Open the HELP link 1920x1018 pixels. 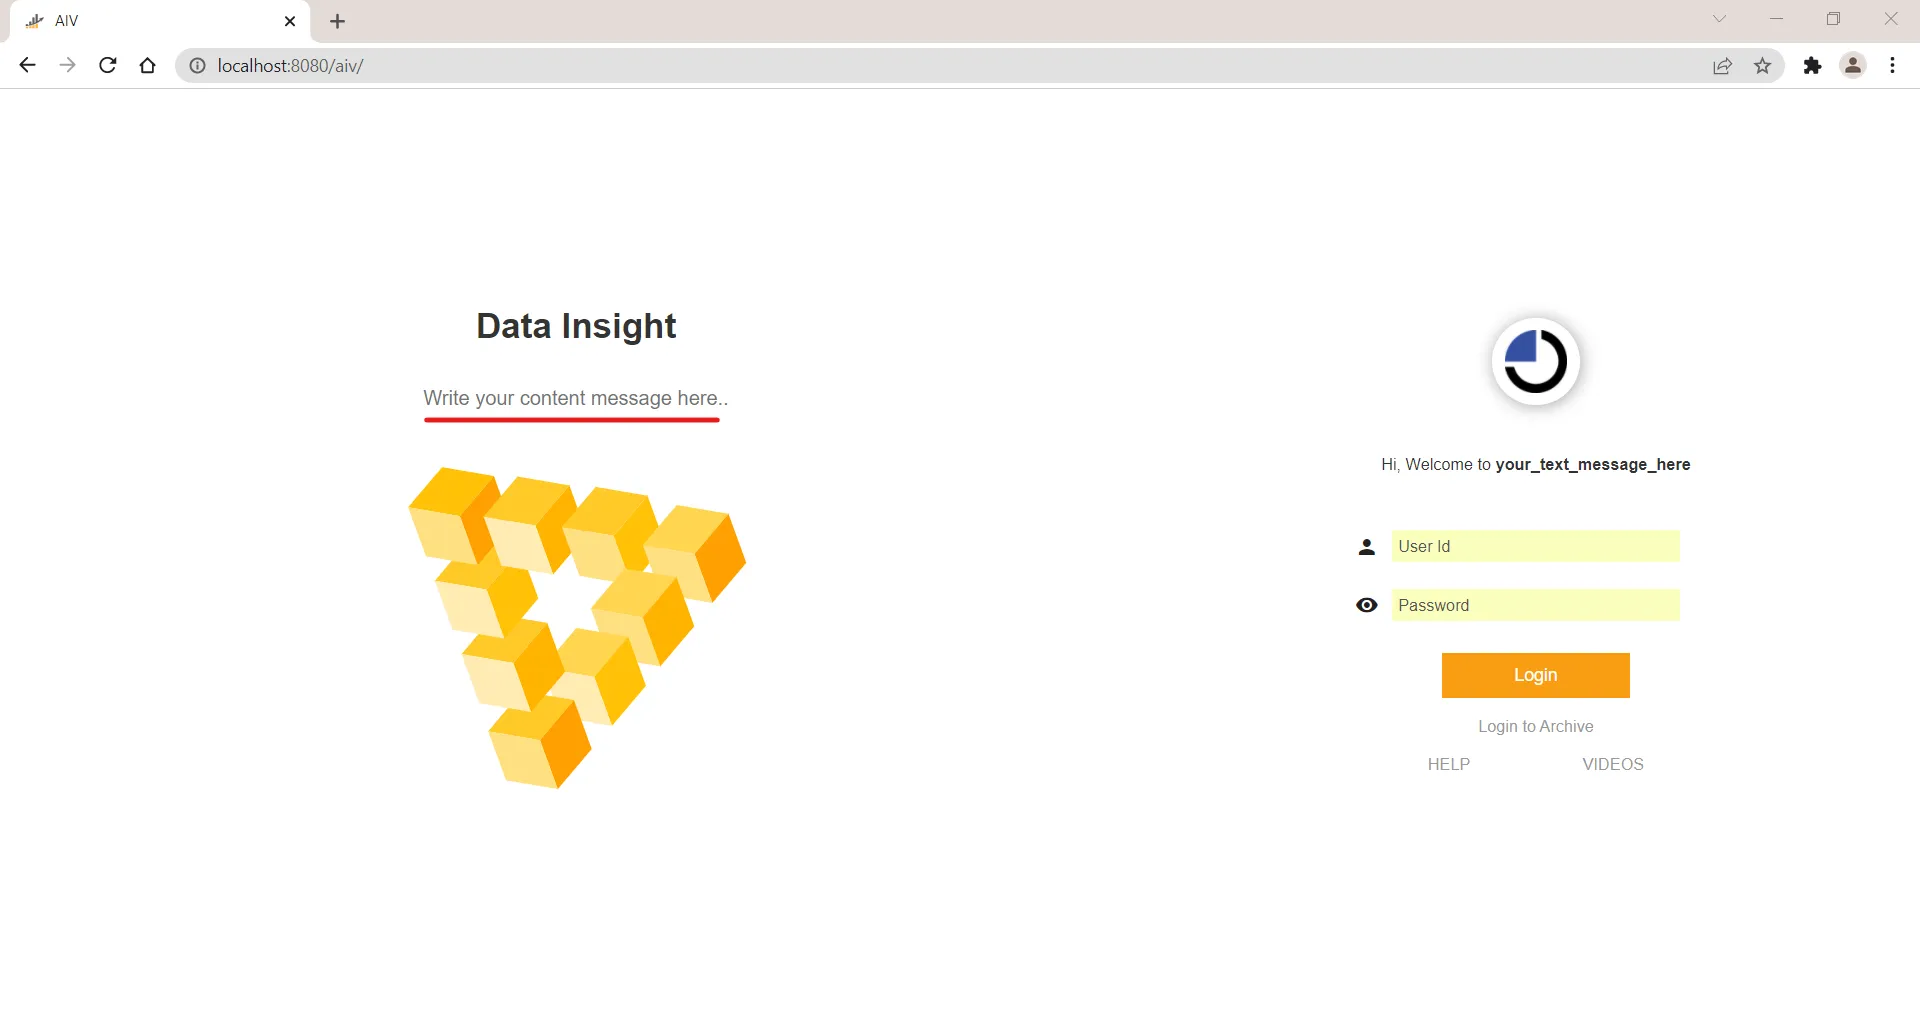click(1449, 764)
